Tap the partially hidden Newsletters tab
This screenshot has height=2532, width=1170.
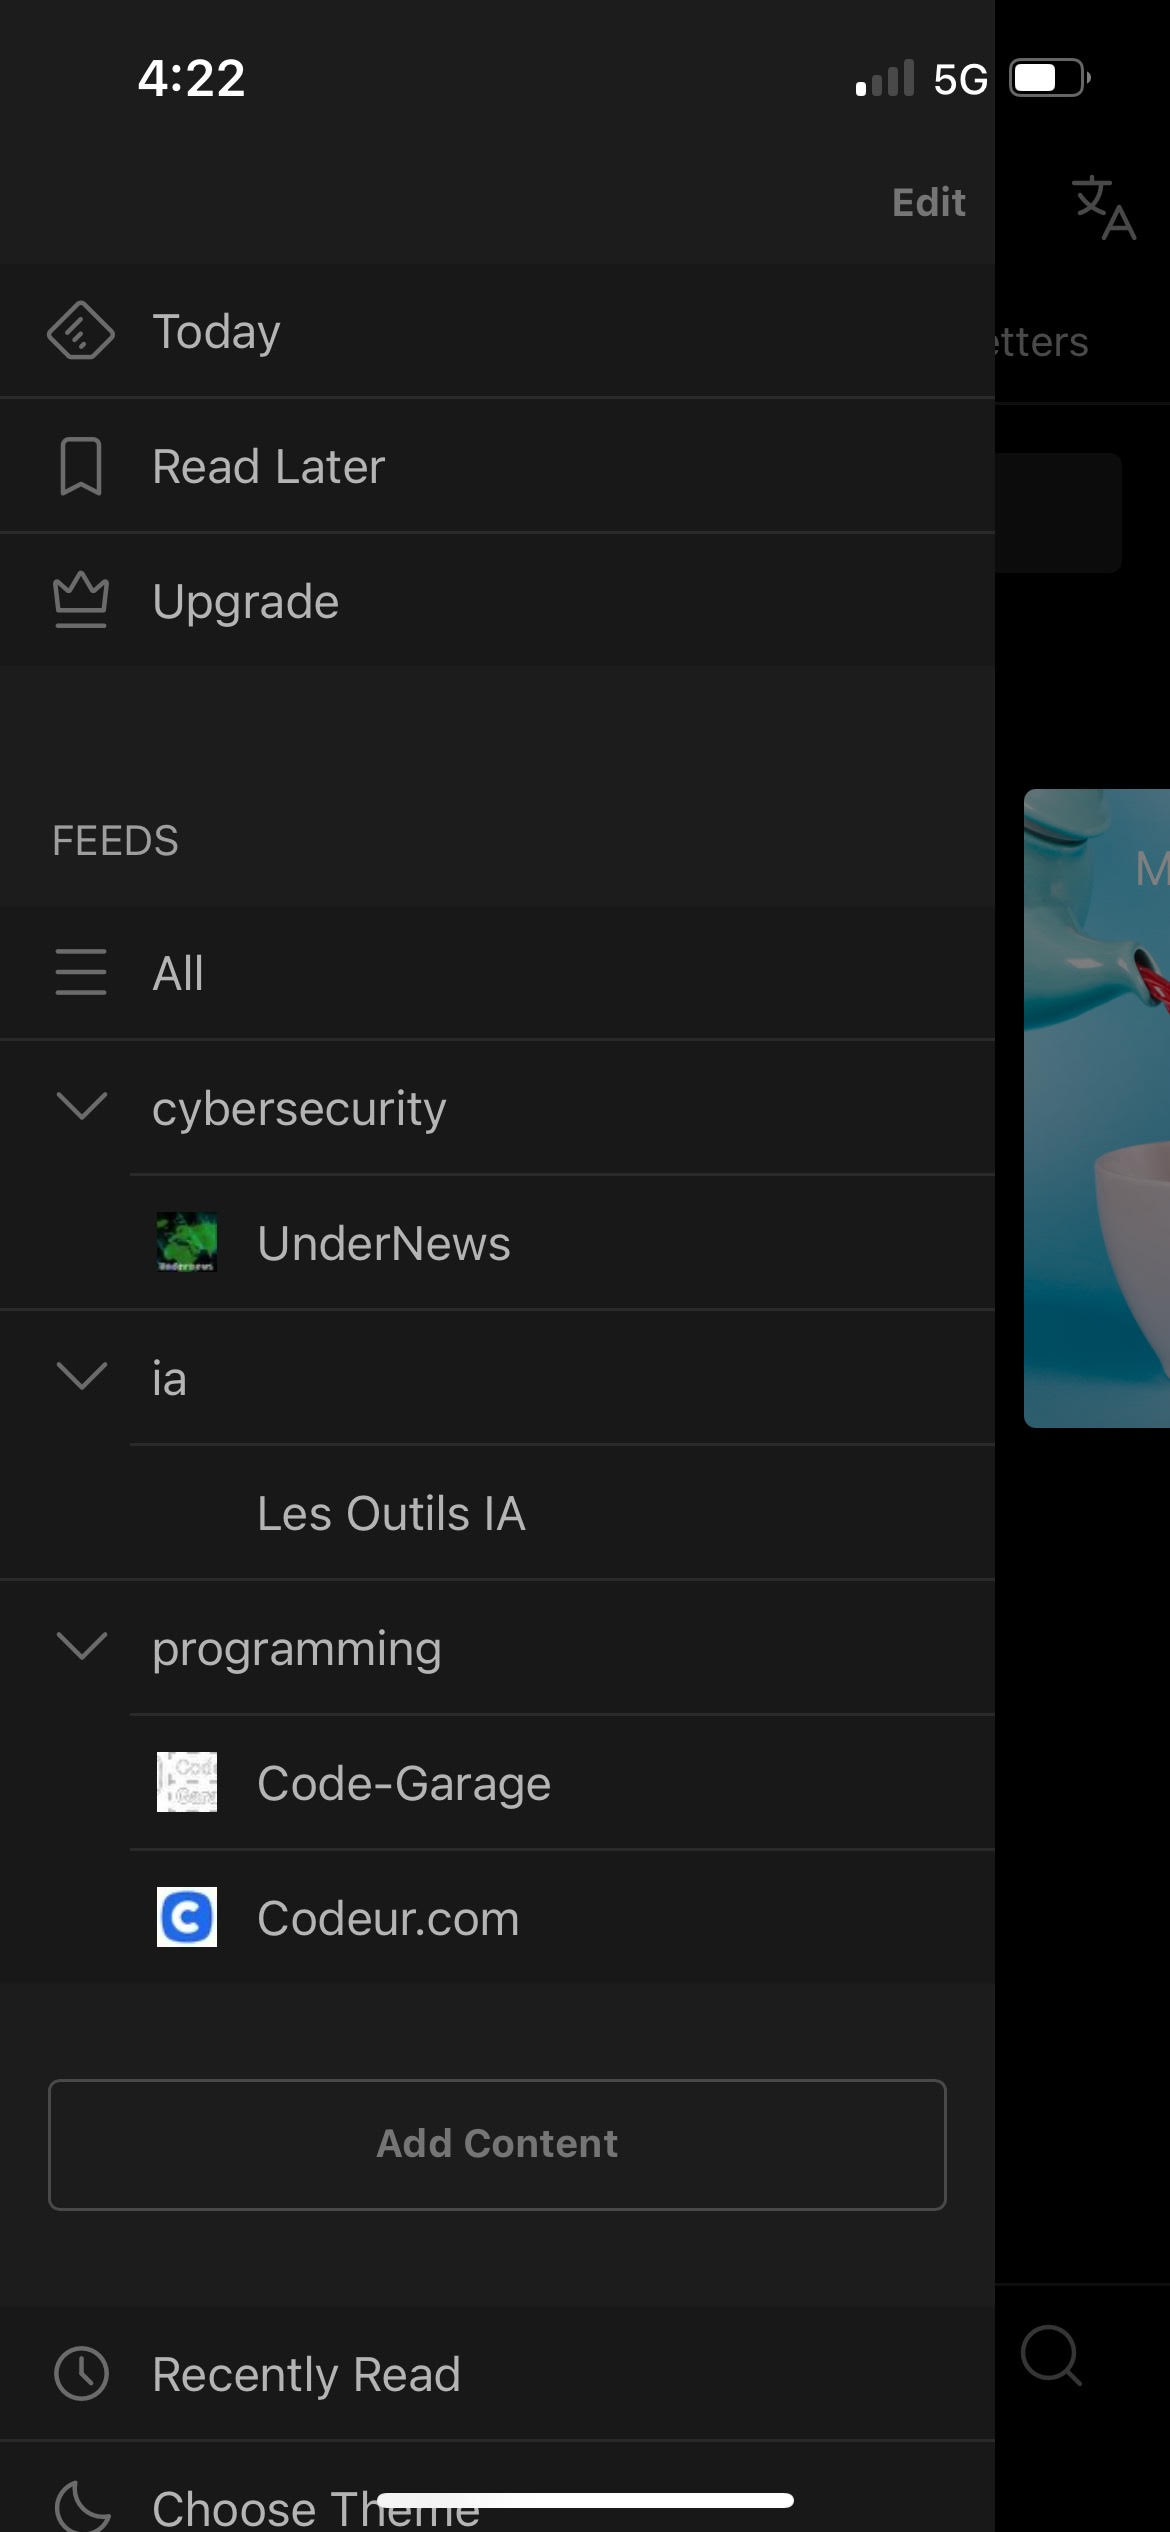[1041, 342]
